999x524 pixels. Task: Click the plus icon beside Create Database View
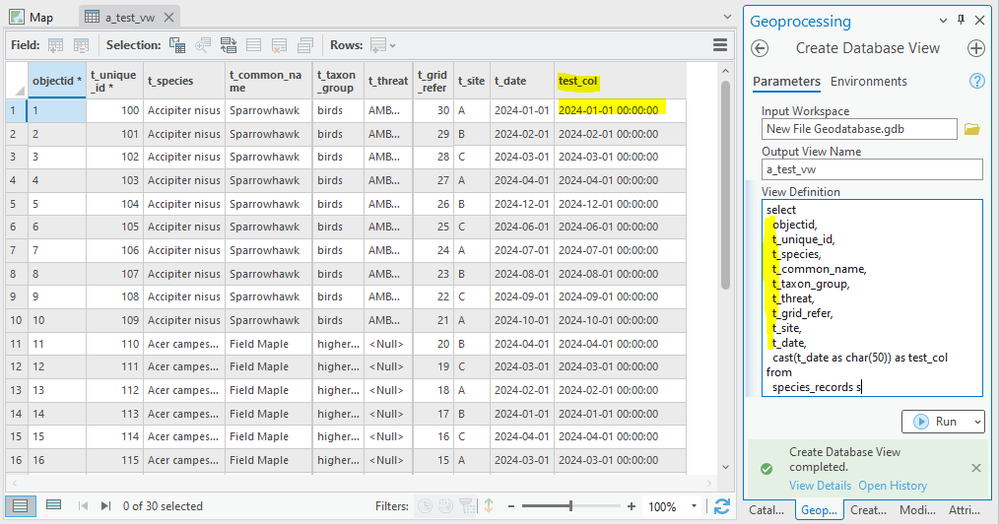976,48
